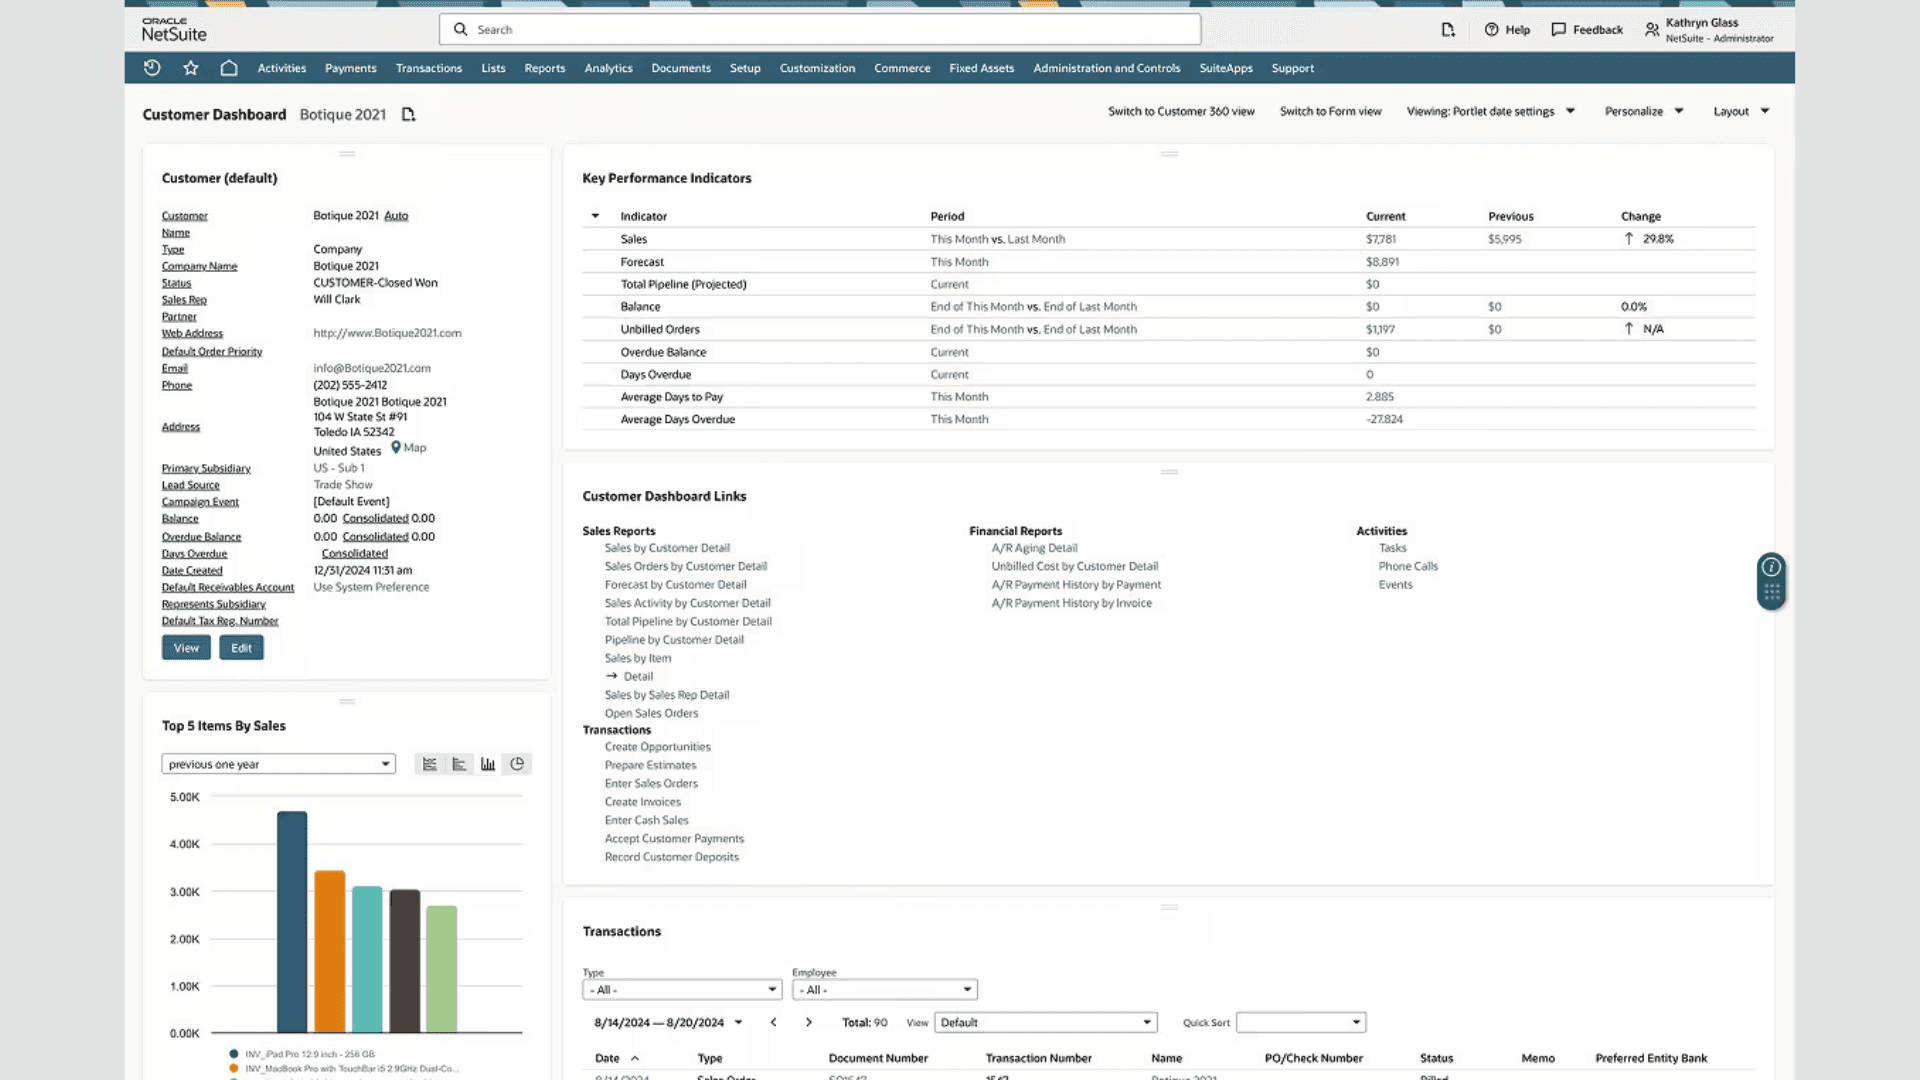Open the Administration and Controls menu
The image size is (1920, 1080).
[x=1106, y=68]
